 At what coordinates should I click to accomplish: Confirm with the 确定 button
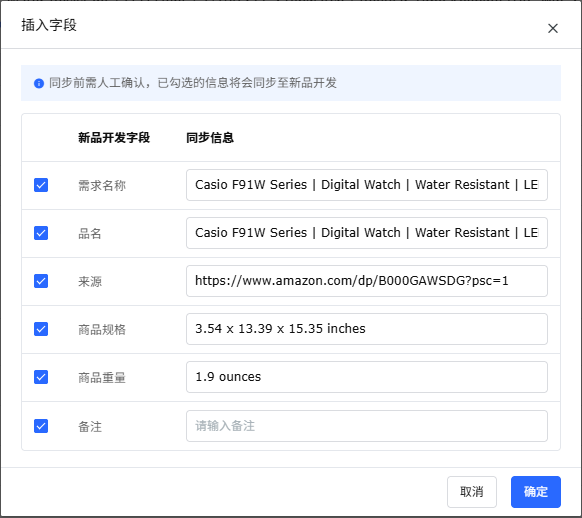(536, 492)
